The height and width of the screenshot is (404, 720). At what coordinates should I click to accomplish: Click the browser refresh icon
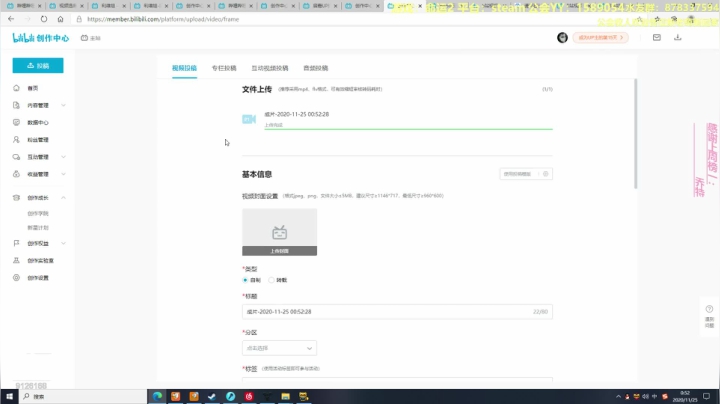44,19
